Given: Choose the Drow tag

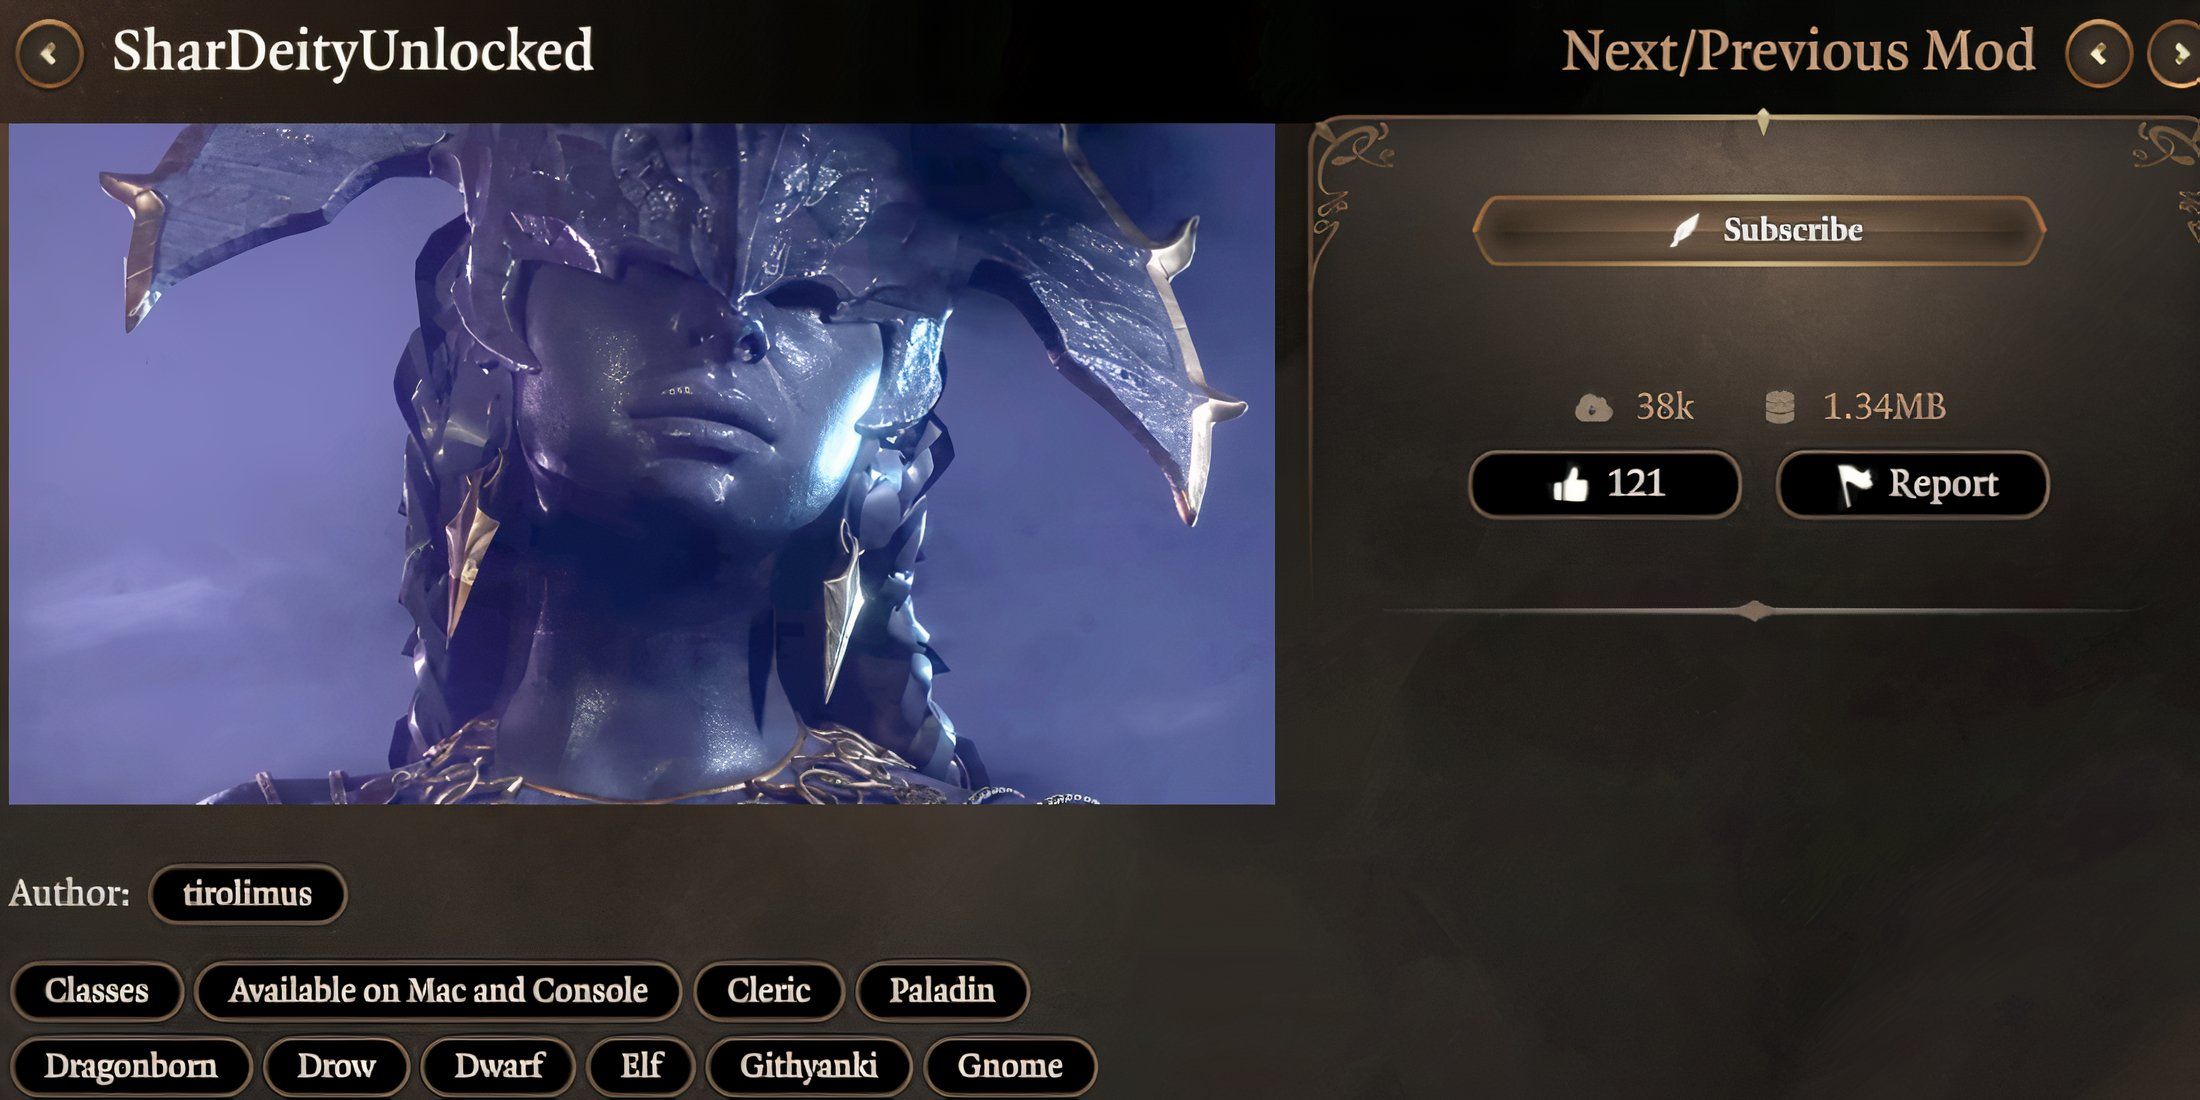Looking at the screenshot, I should pyautogui.click(x=336, y=1066).
